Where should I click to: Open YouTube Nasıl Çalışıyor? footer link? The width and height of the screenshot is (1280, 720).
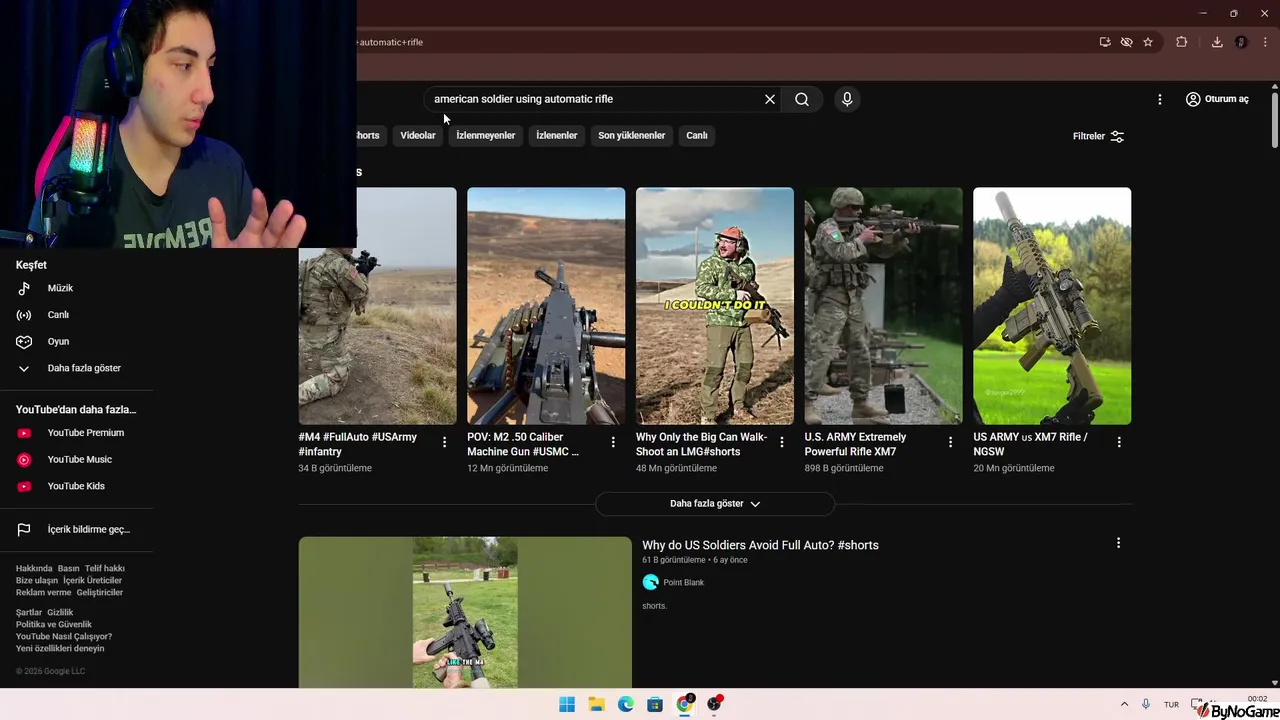[64, 637]
